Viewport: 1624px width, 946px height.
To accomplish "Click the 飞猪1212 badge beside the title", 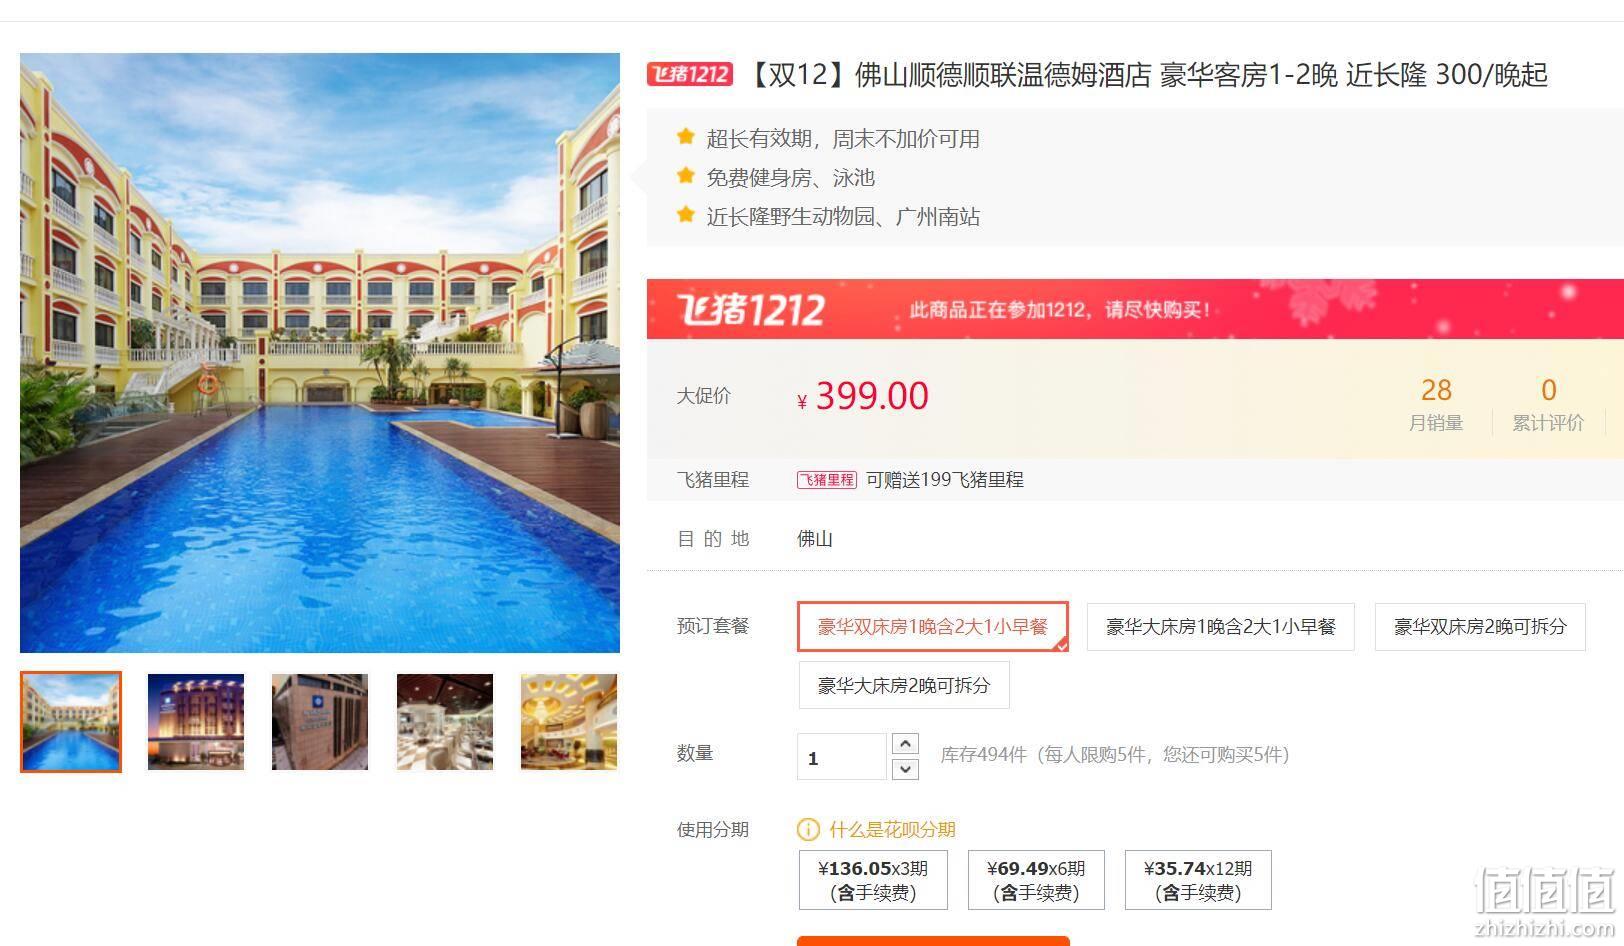I will click(689, 74).
